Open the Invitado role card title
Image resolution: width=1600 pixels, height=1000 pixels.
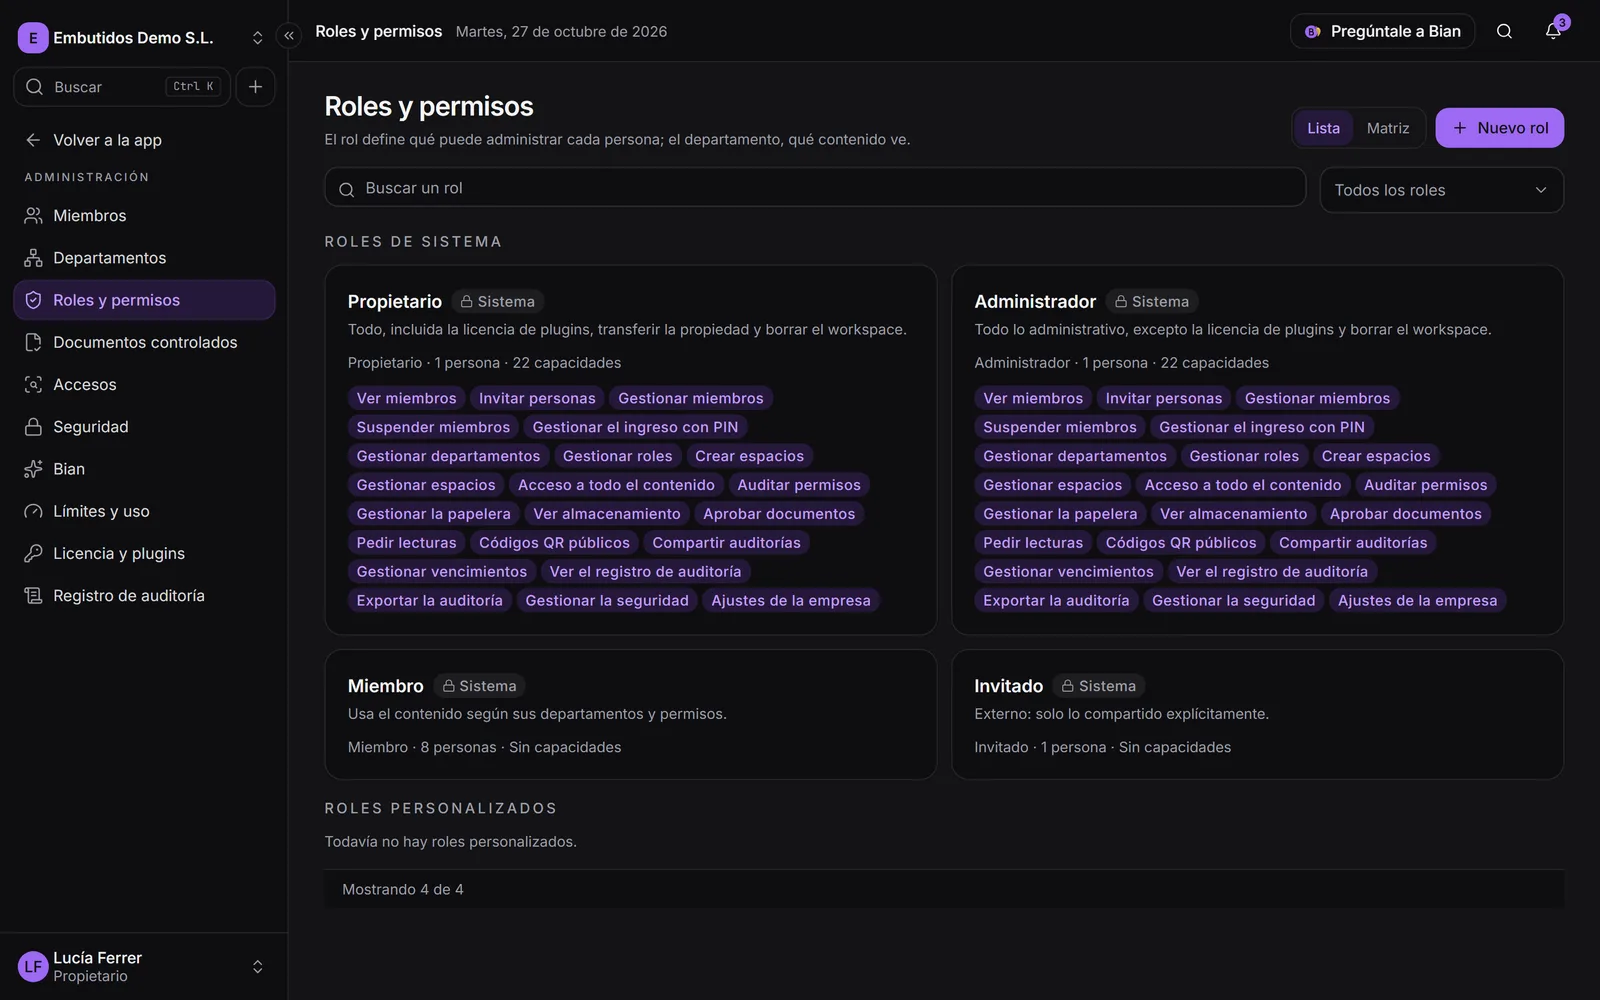(x=1008, y=686)
